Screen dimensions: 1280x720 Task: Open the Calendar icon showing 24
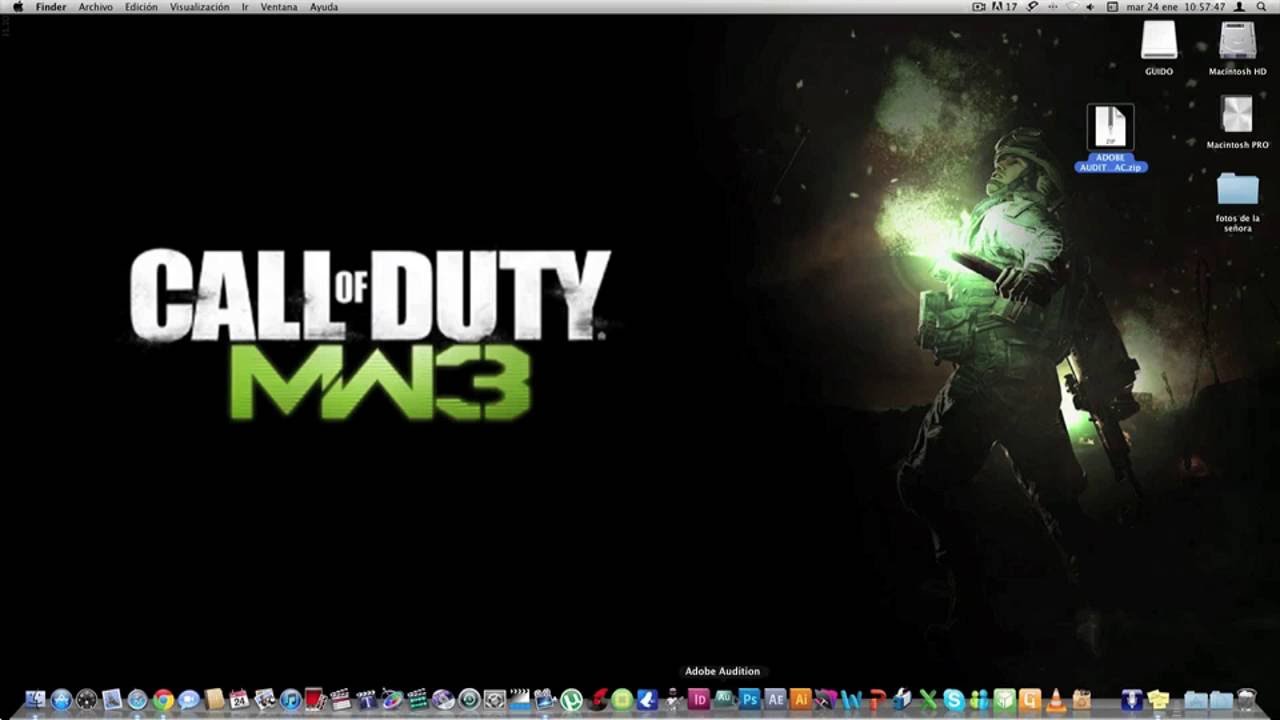pos(239,699)
